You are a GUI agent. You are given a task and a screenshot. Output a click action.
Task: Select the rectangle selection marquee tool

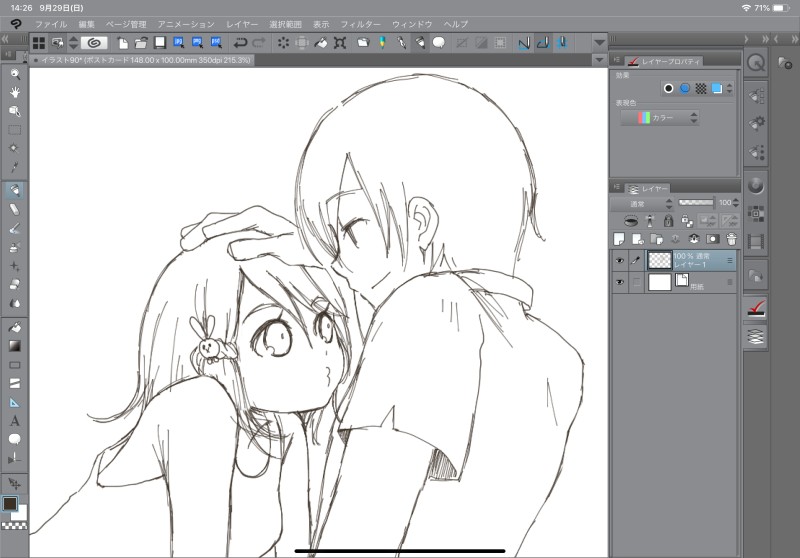[x=15, y=130]
